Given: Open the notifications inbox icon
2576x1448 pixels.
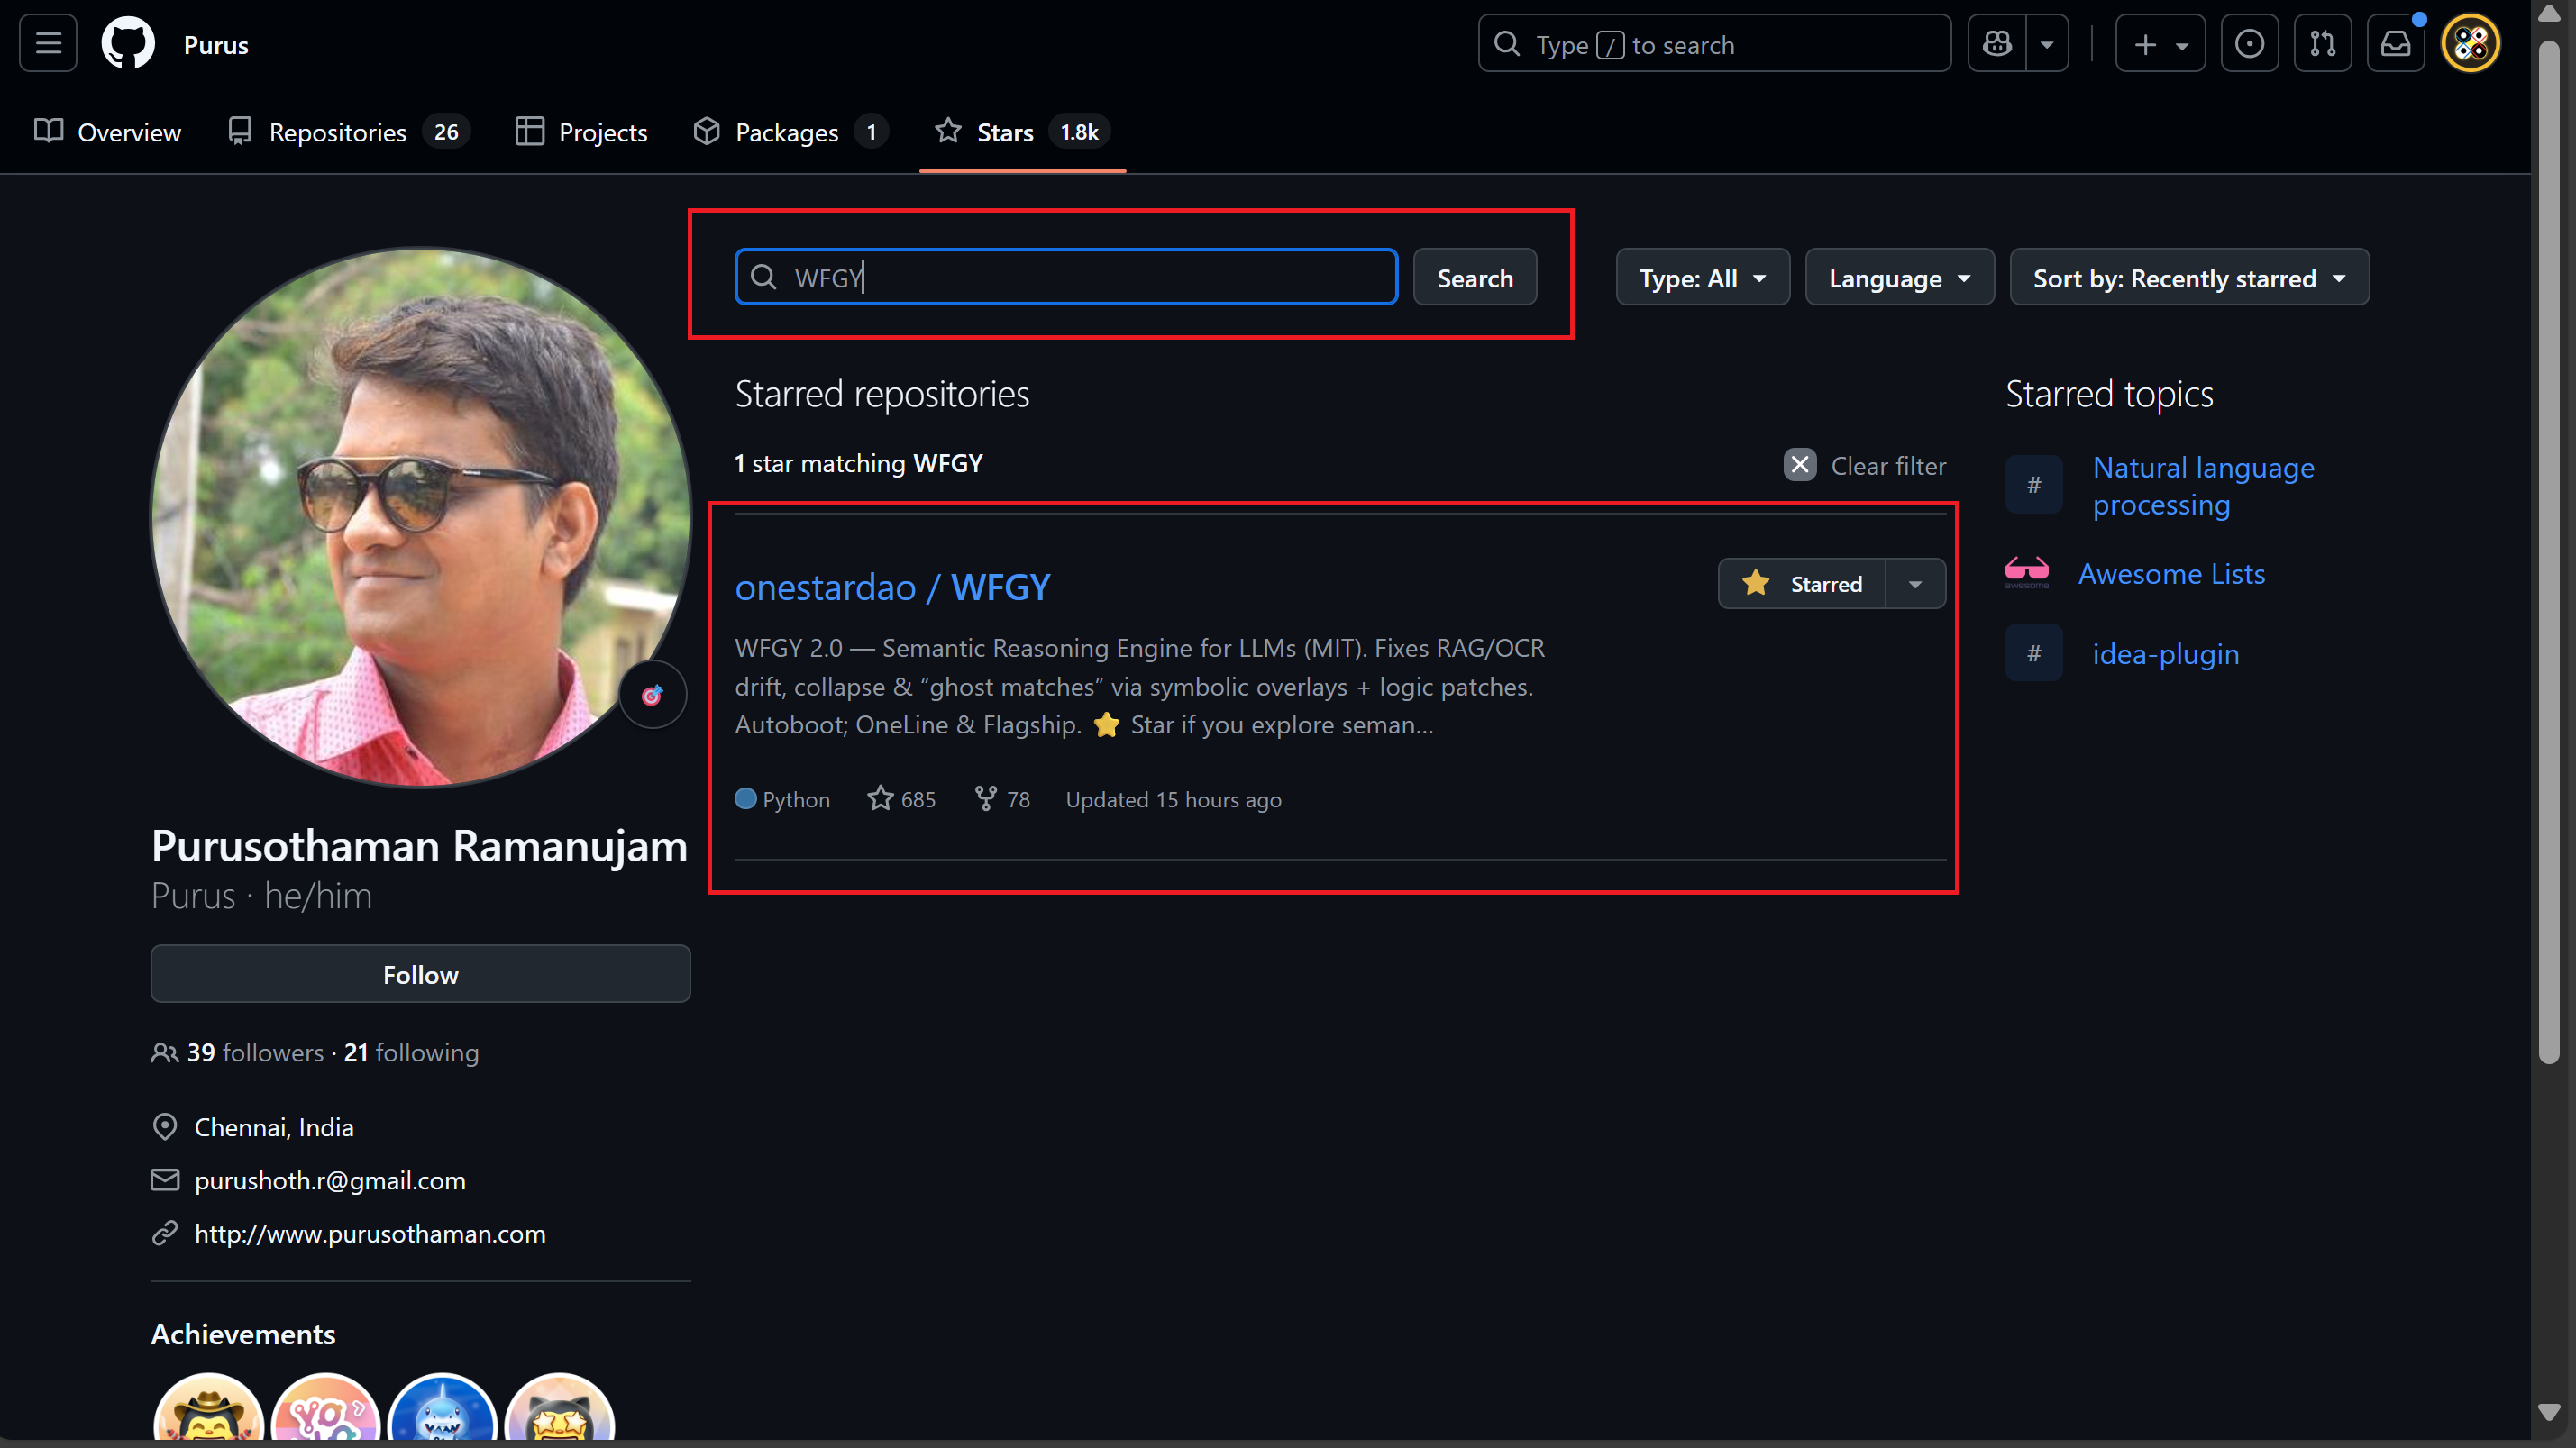Looking at the screenshot, I should click(x=2395, y=44).
